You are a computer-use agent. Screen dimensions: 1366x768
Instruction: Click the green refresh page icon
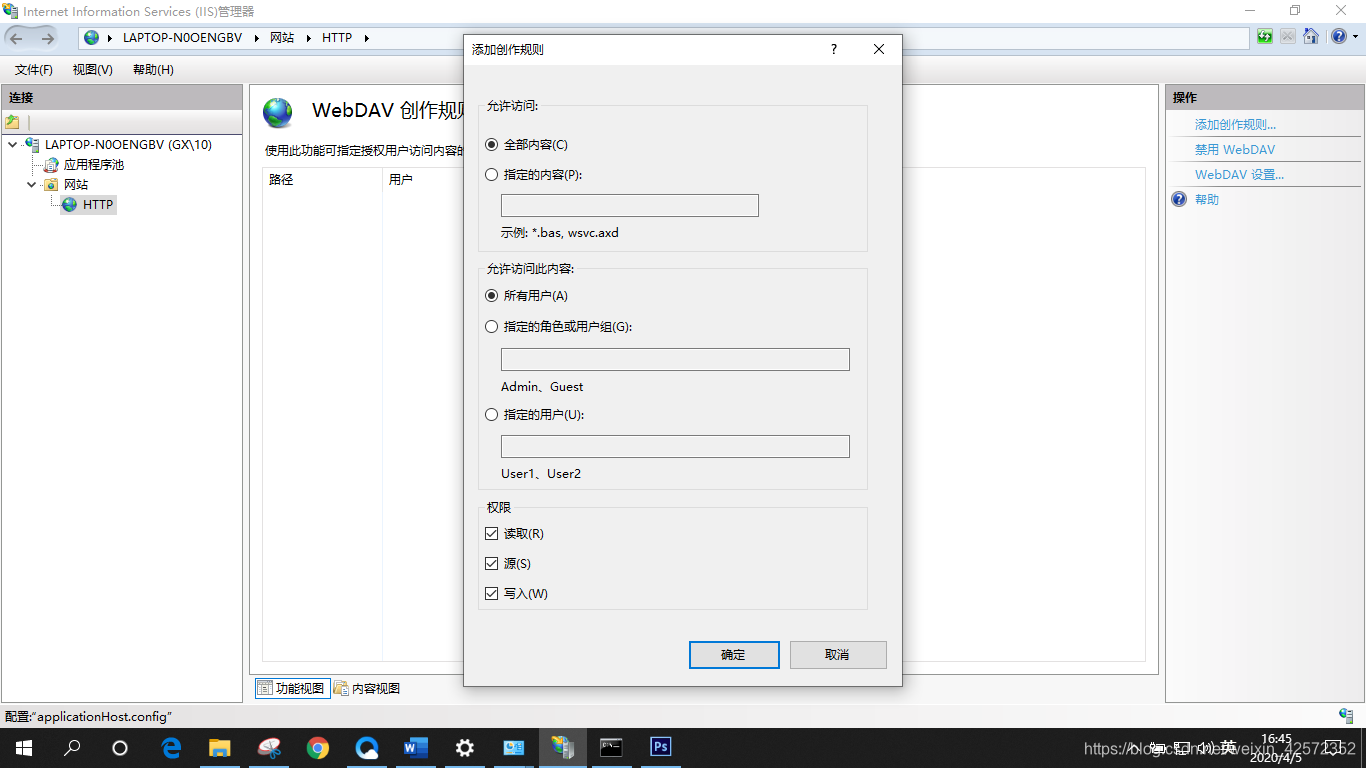click(x=1265, y=37)
